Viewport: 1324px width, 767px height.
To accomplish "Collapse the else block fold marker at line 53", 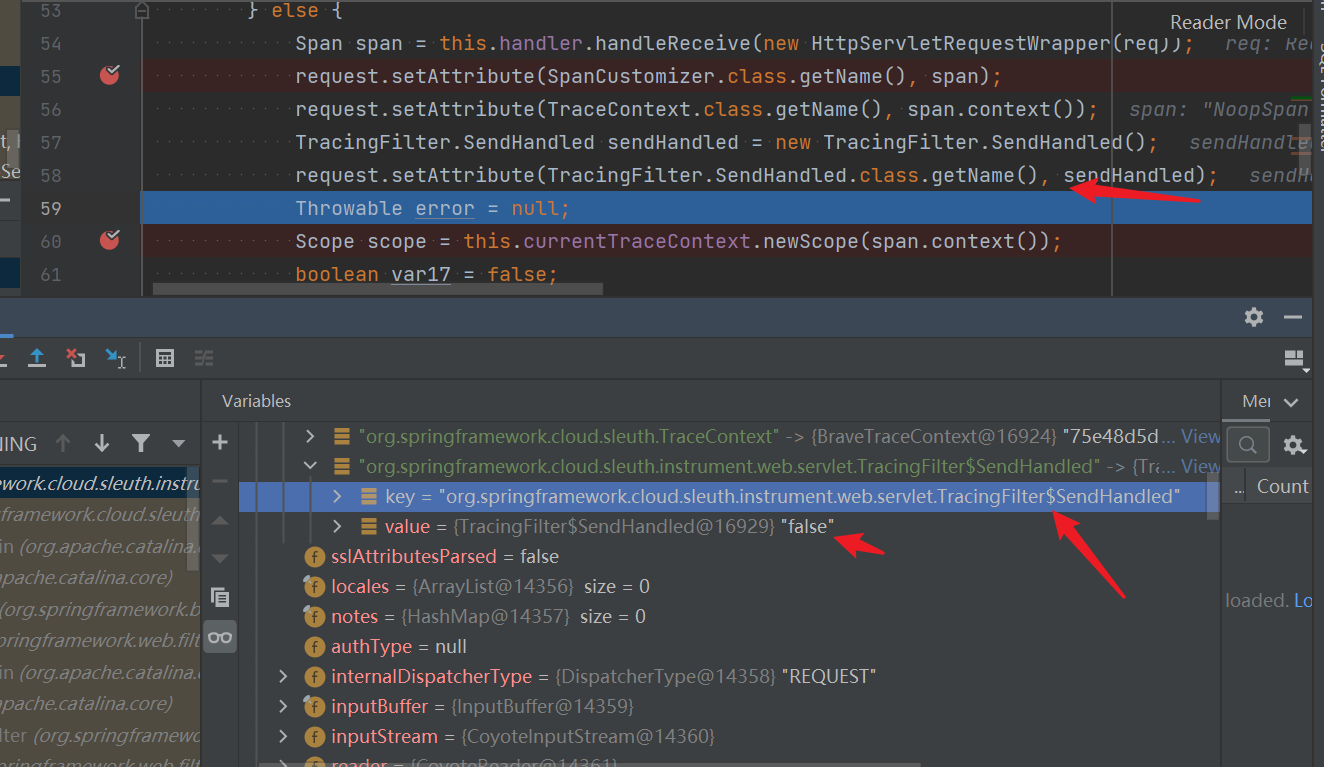I will click(x=142, y=11).
